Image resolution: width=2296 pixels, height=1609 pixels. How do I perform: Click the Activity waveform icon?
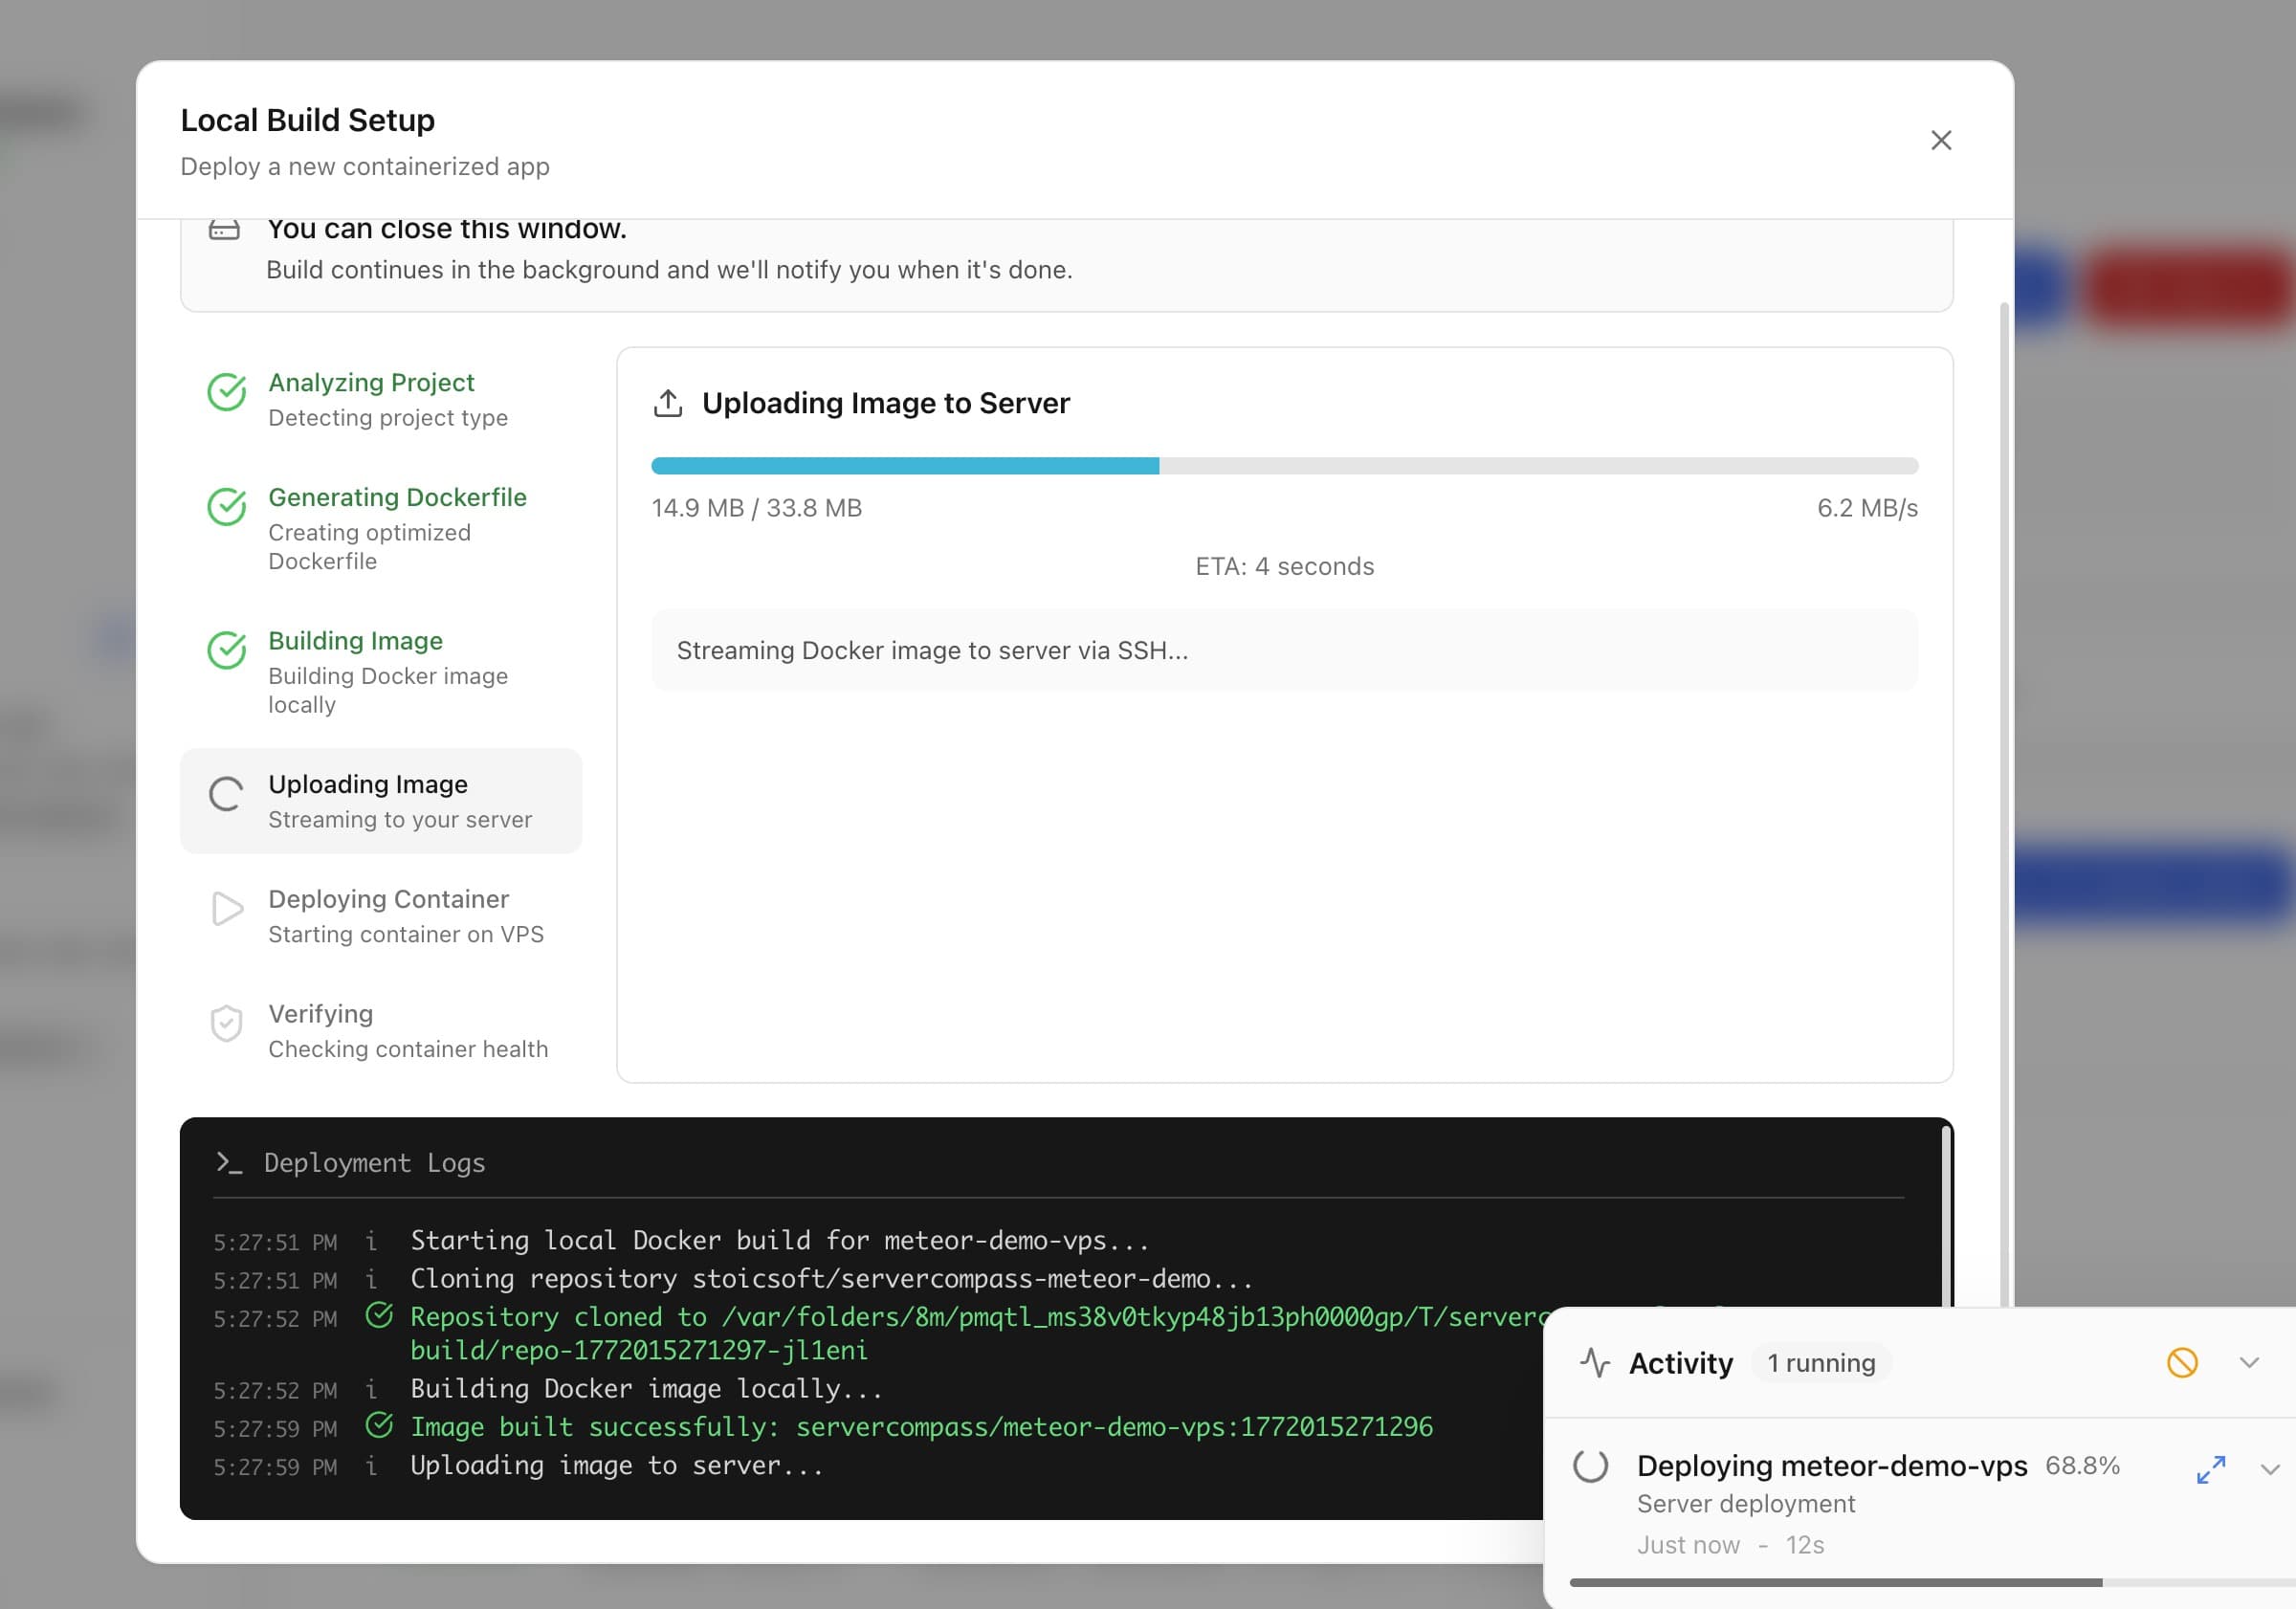[1594, 1362]
